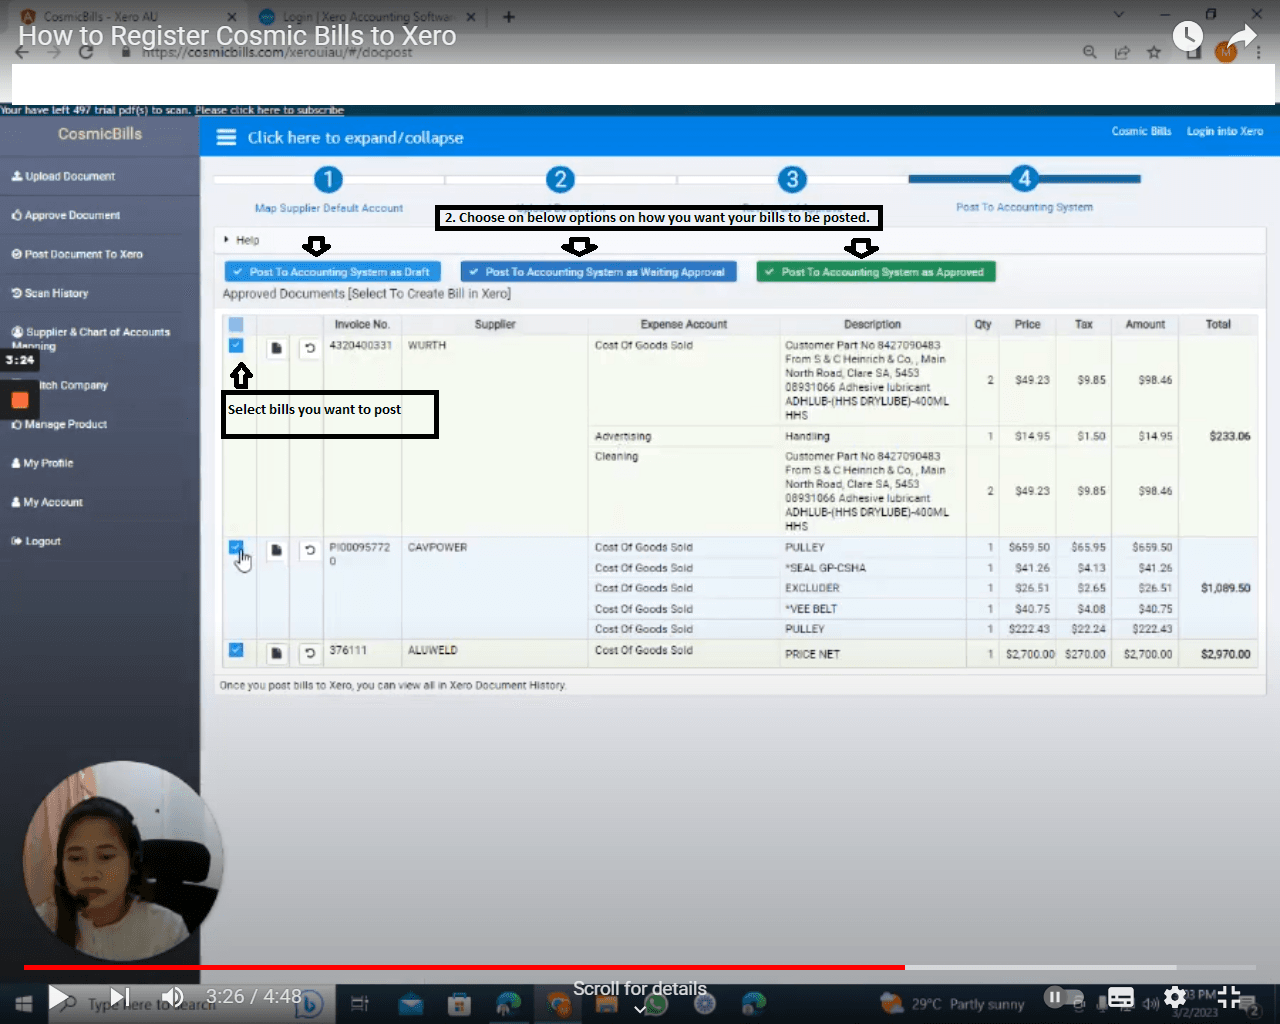Open Upload Document in the sidebar
This screenshot has height=1024, width=1280.
click(63, 176)
